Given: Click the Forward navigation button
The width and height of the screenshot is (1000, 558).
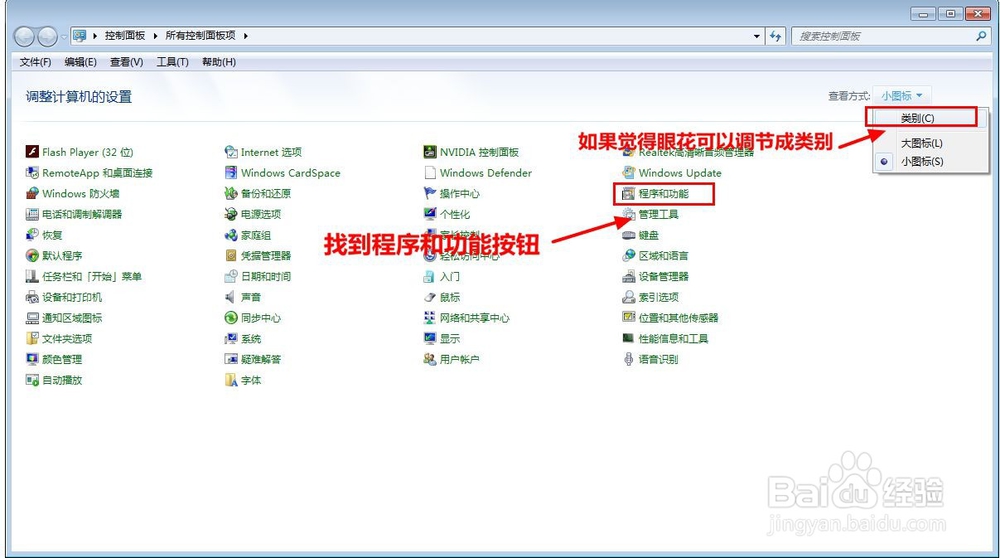Looking at the screenshot, I should coord(48,36).
